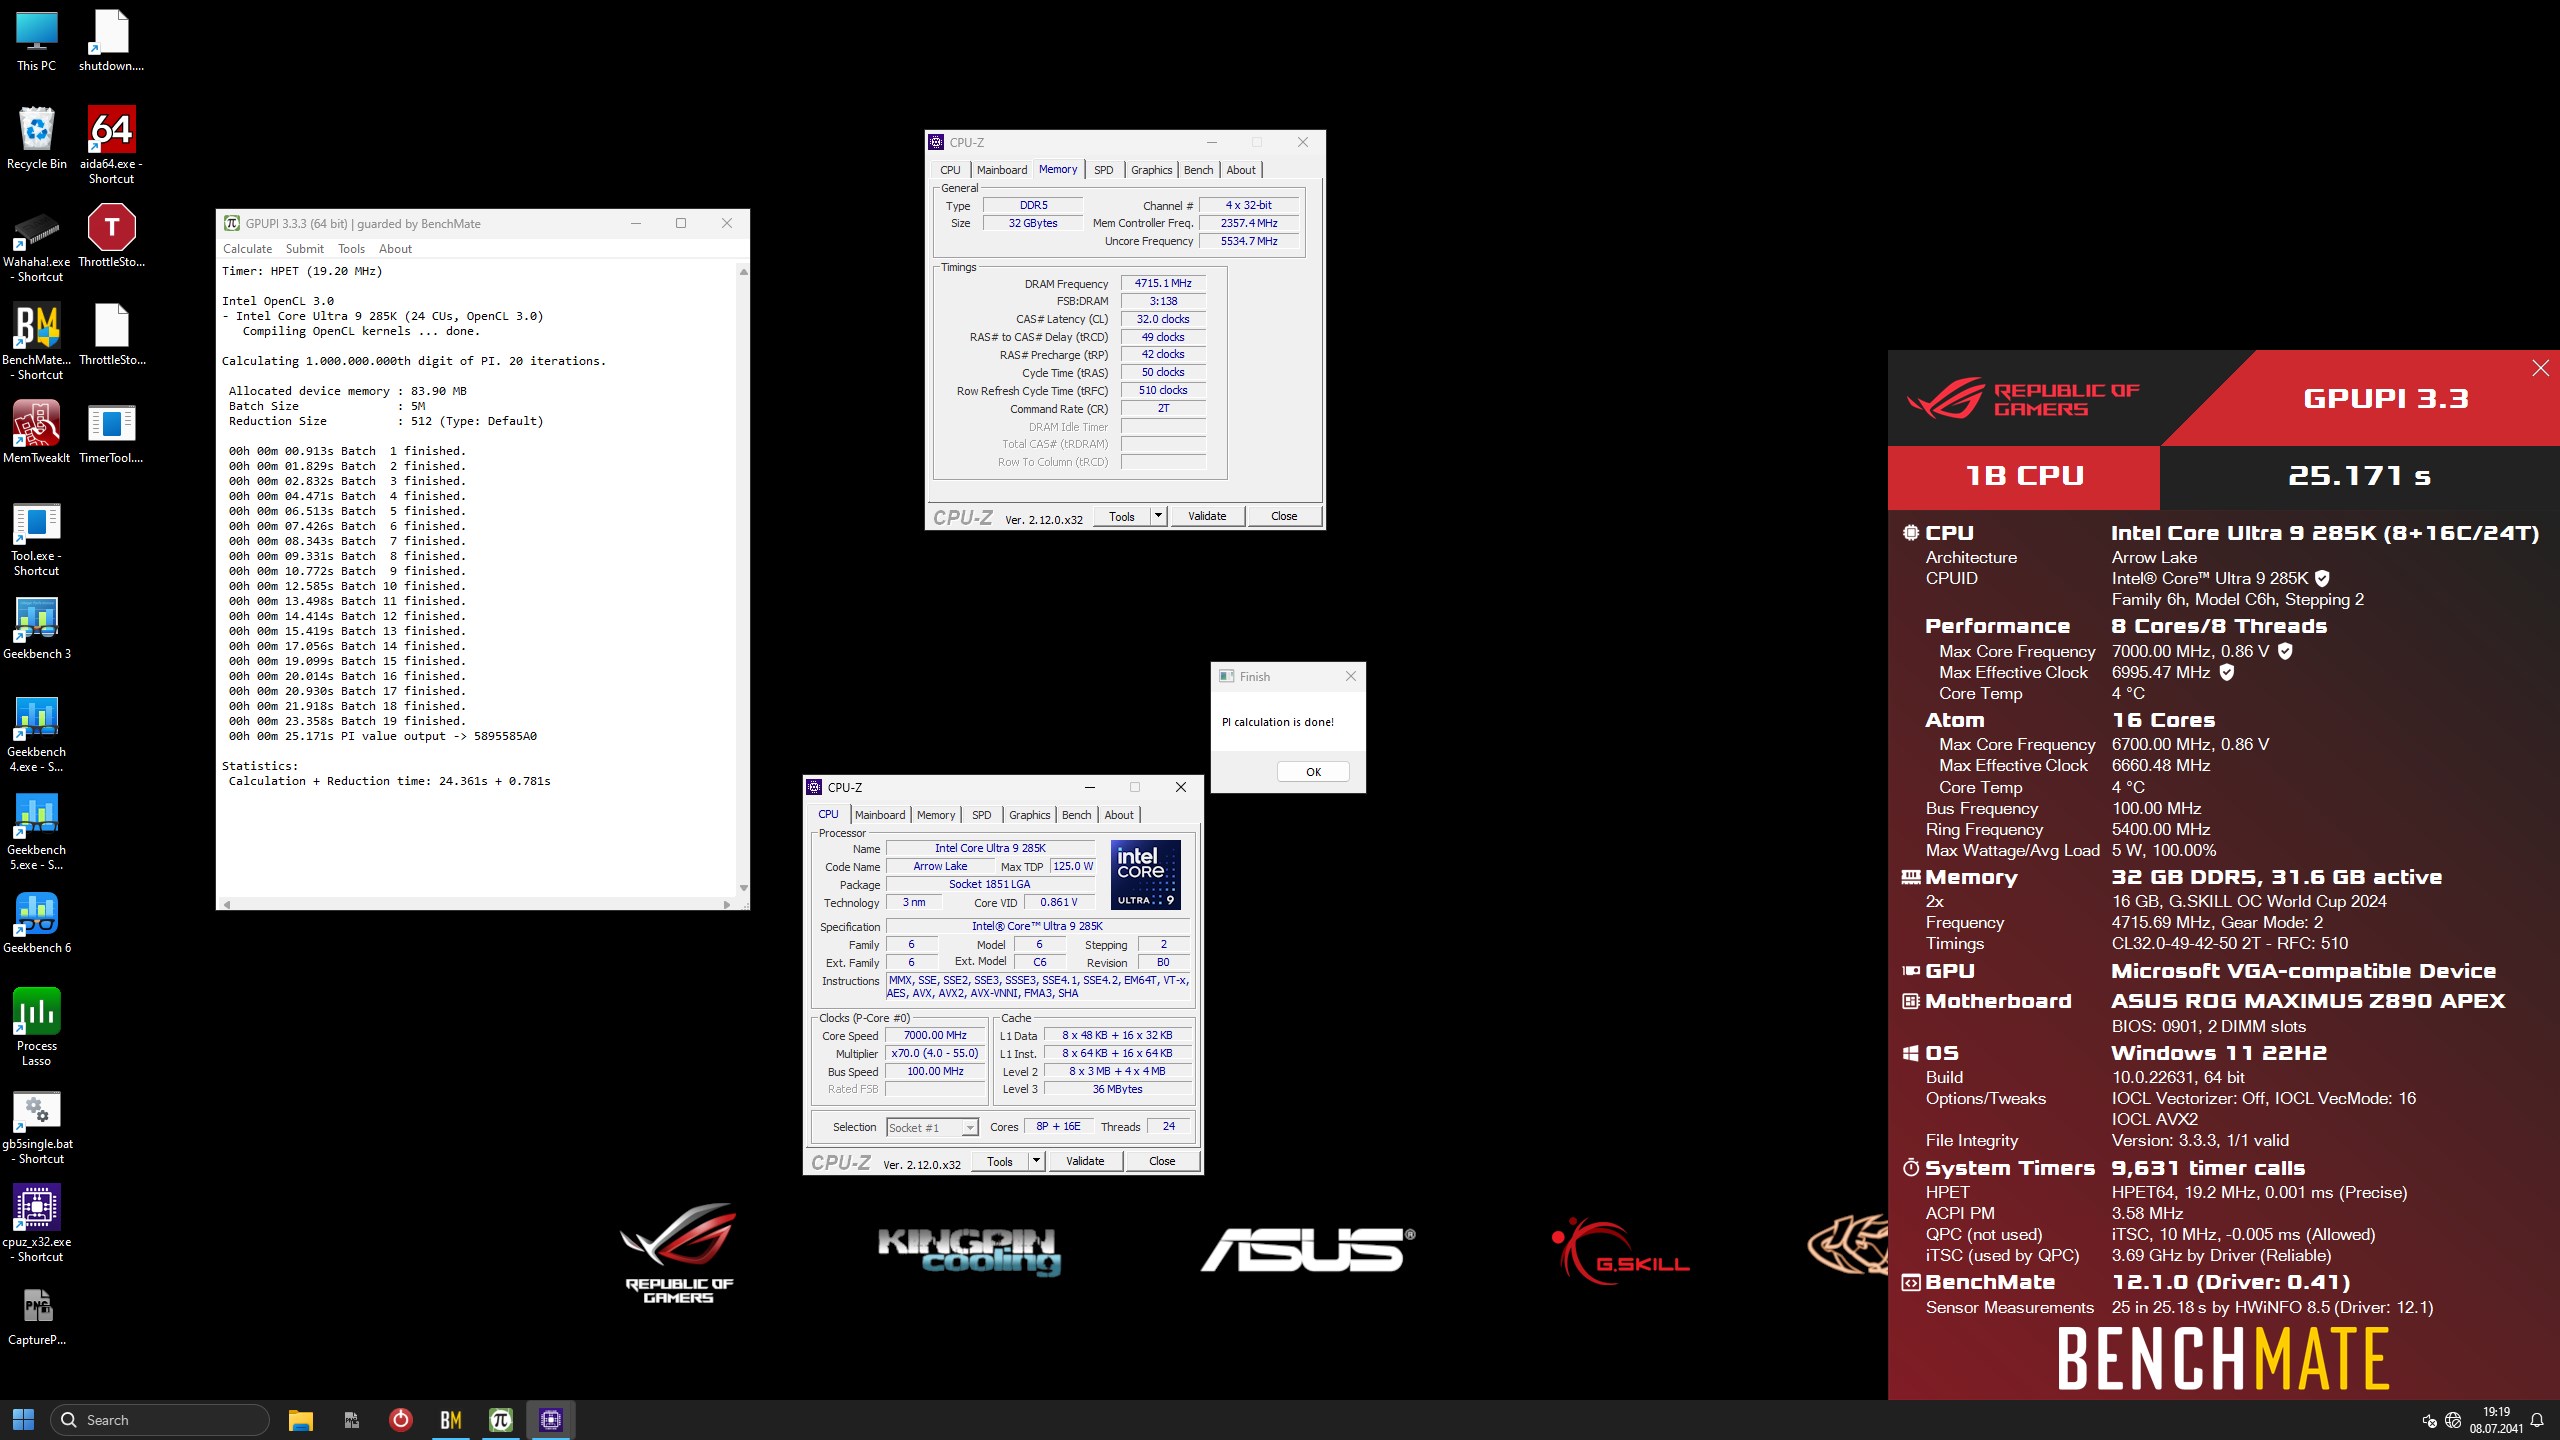
Task: Open Process Lasso desktop icon
Action: click(37, 1028)
